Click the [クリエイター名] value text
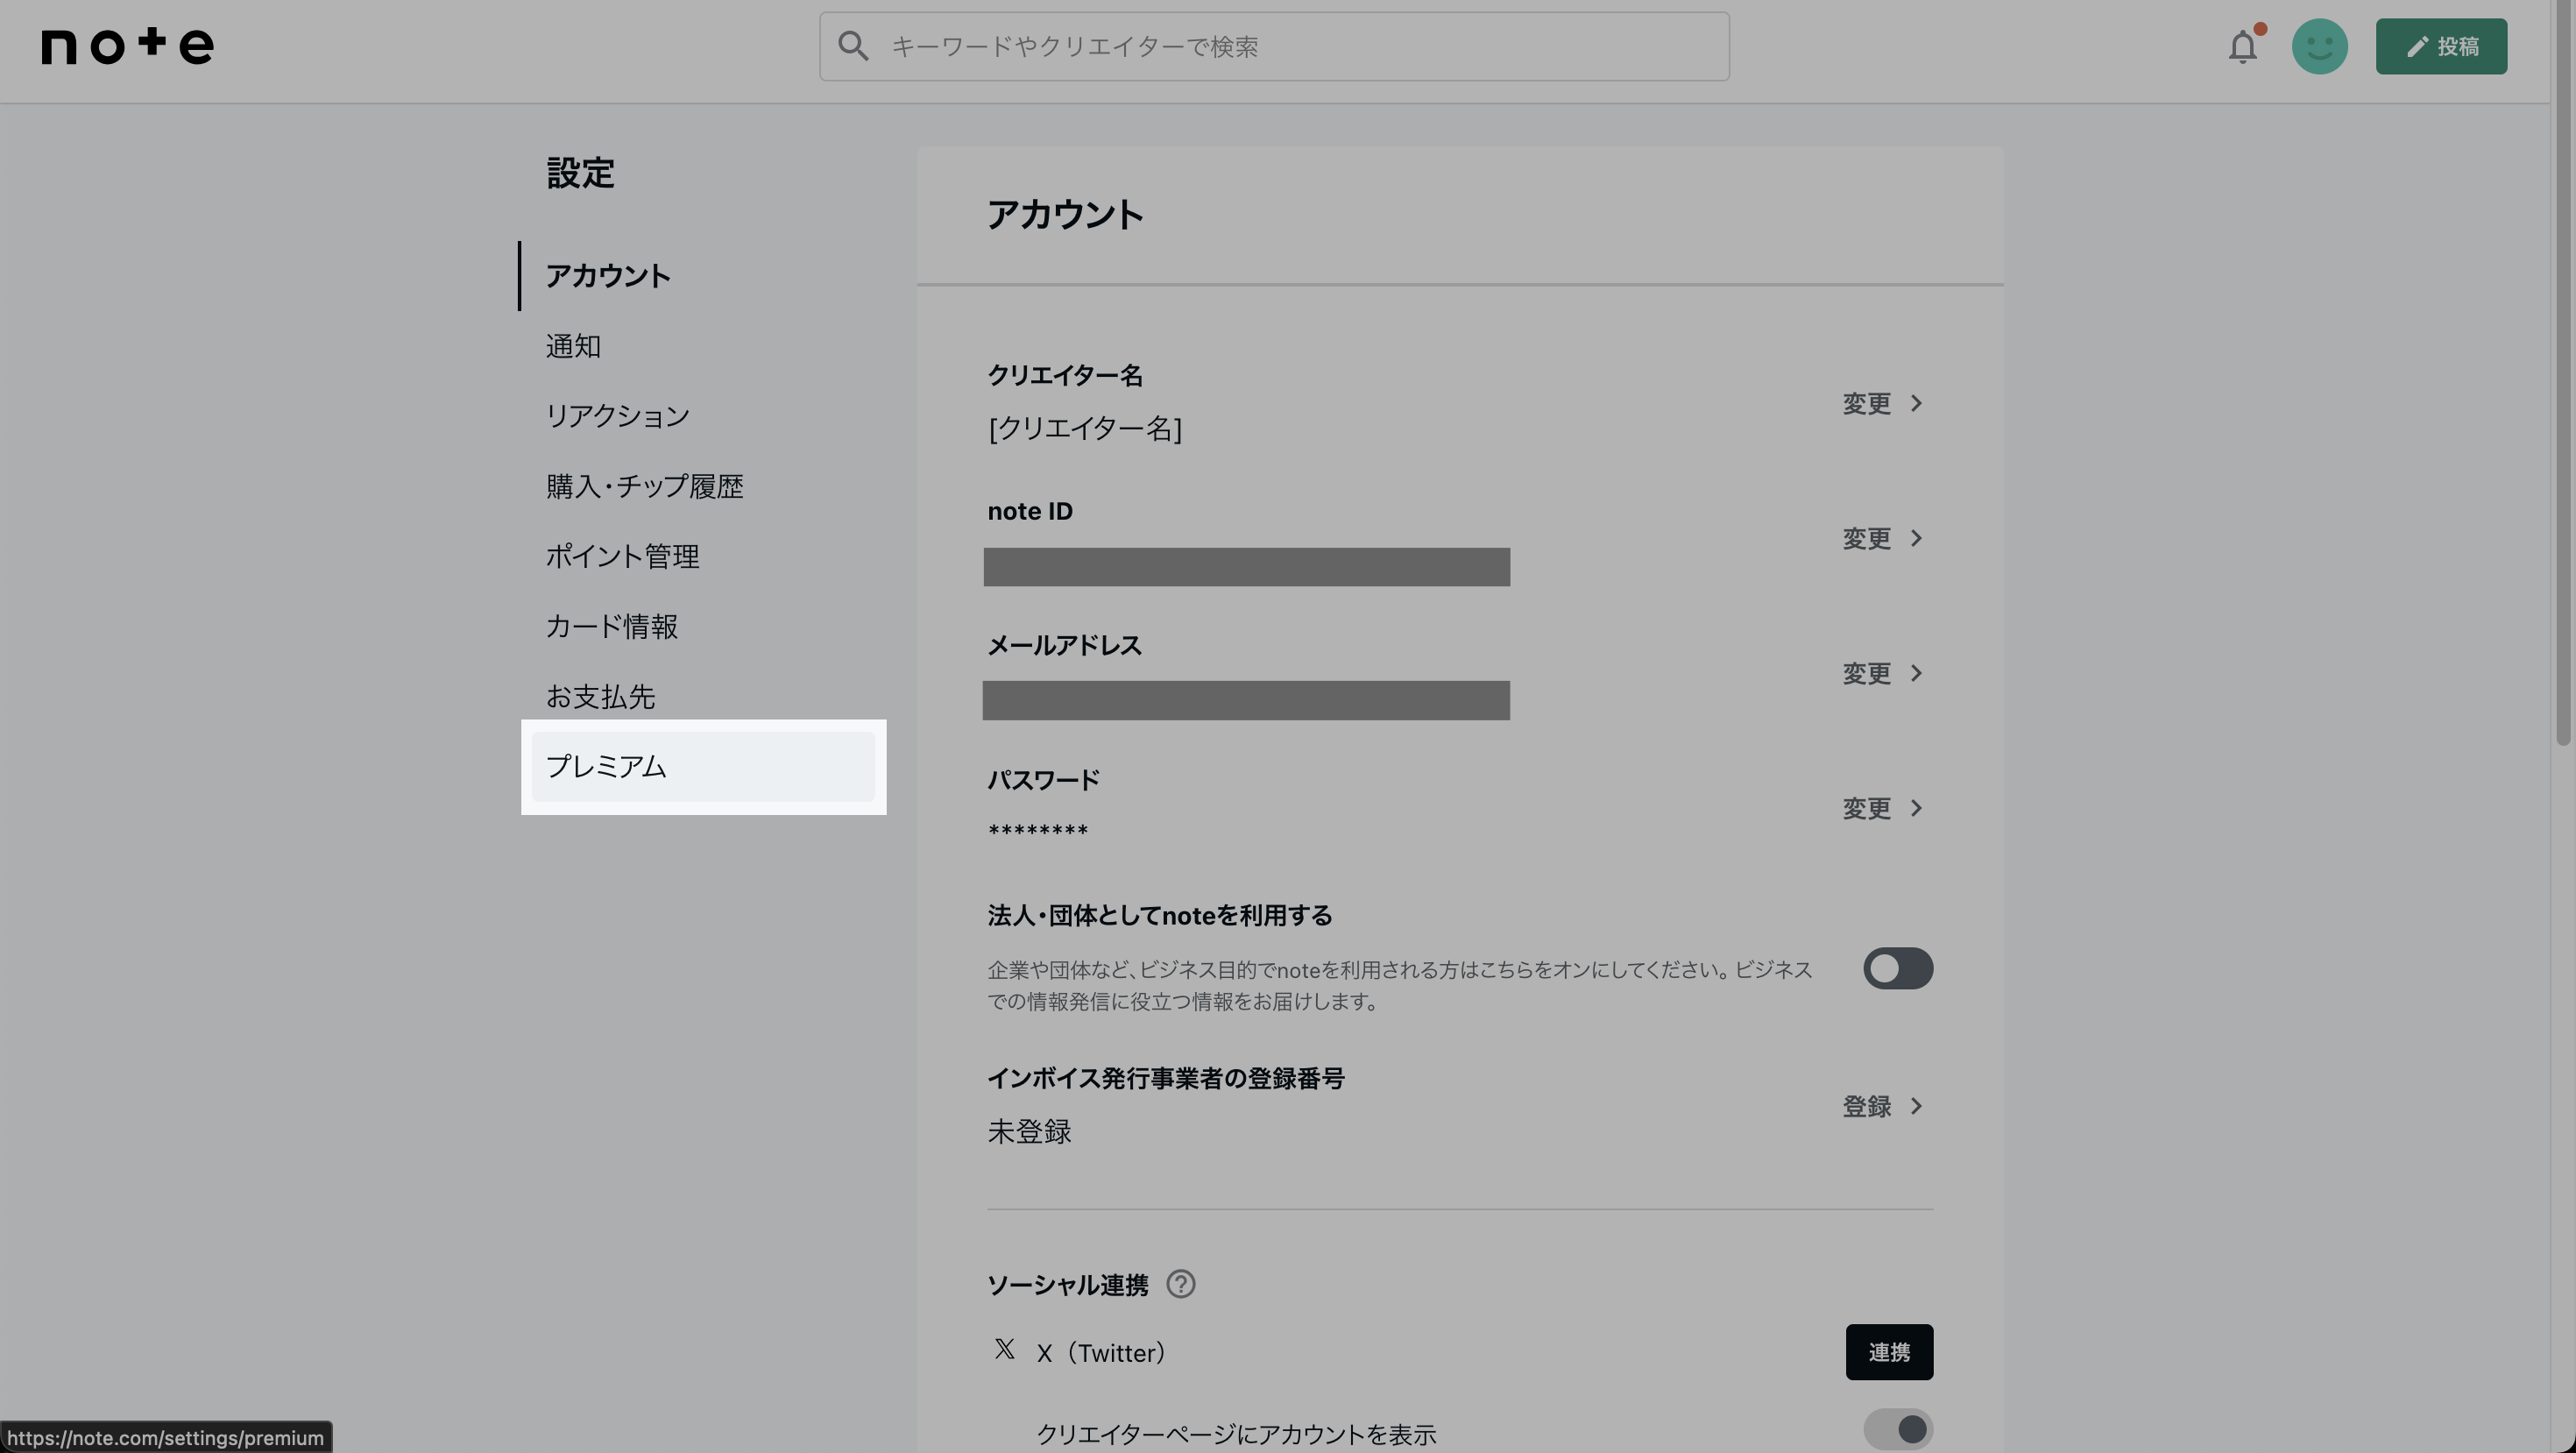The image size is (2576, 1453). [x=1085, y=428]
